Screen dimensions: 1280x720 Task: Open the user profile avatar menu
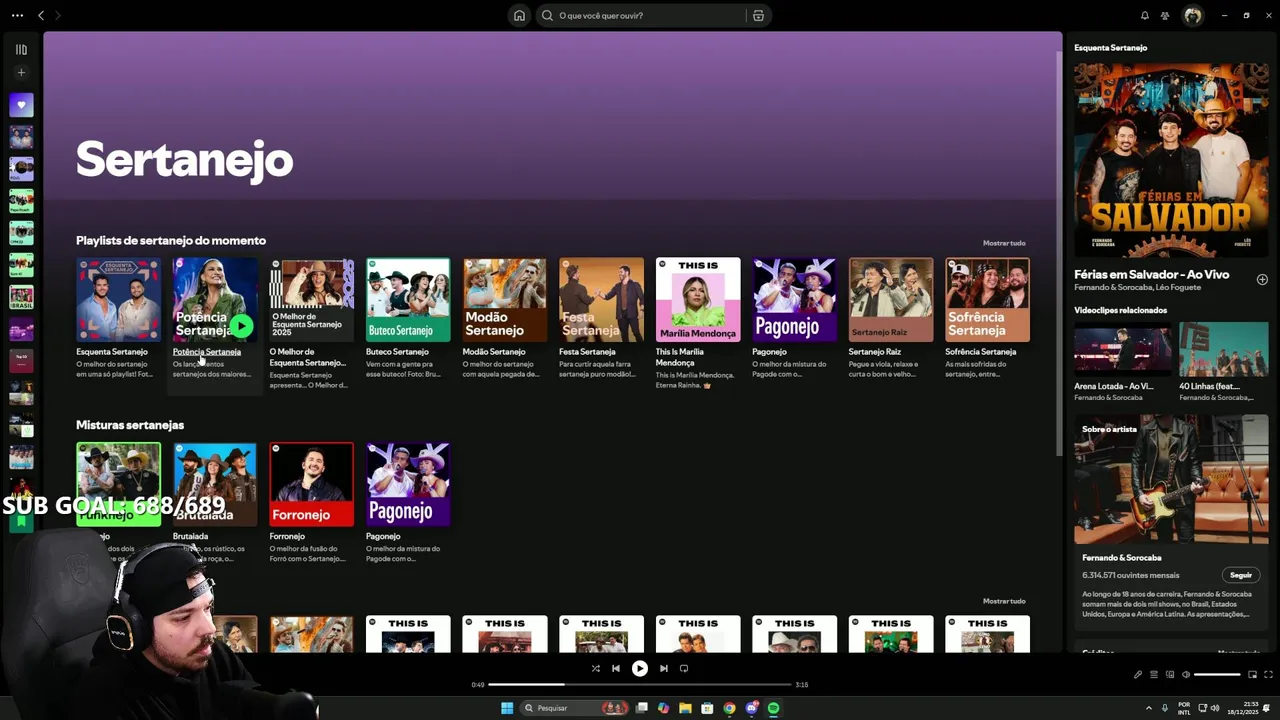[x=1192, y=15]
